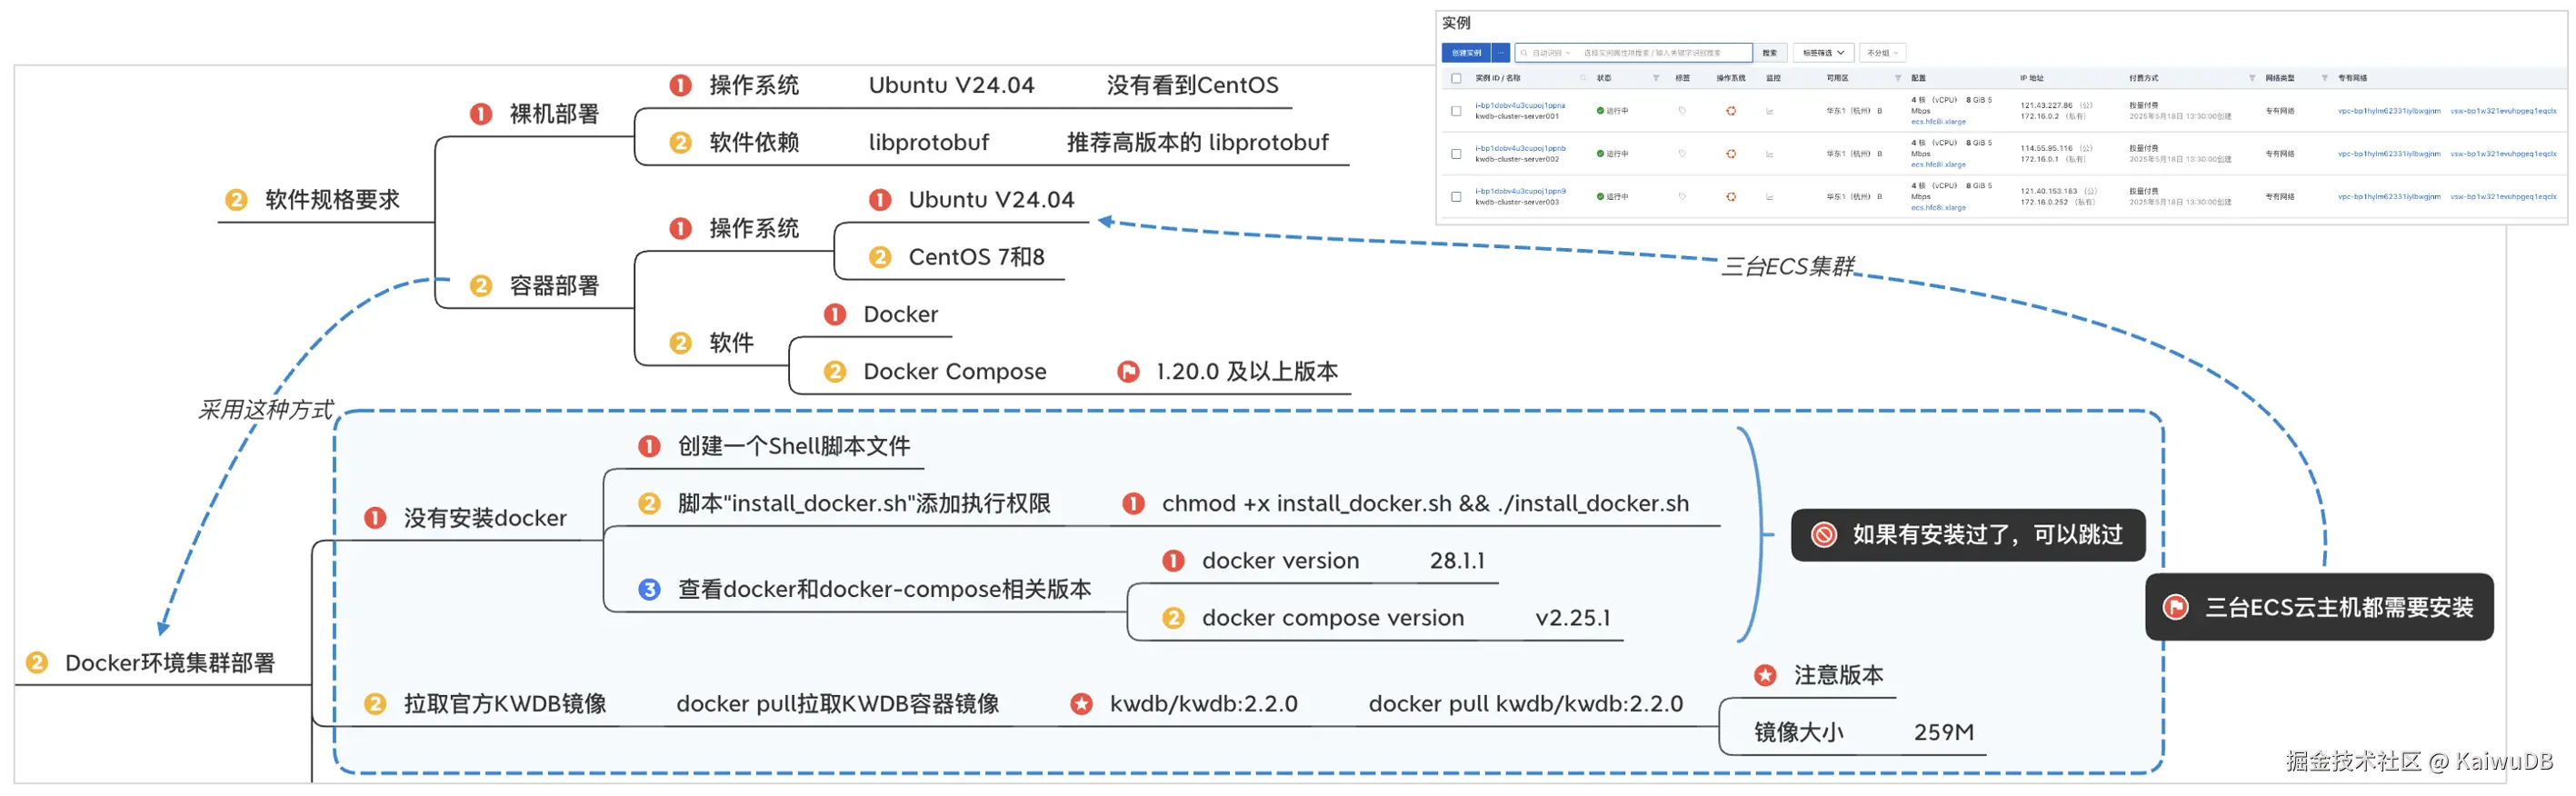Screen dimensions: 2576x796
Task: Open monitoring chart icon for kwdb-cluster-server003
Action: 1769,197
